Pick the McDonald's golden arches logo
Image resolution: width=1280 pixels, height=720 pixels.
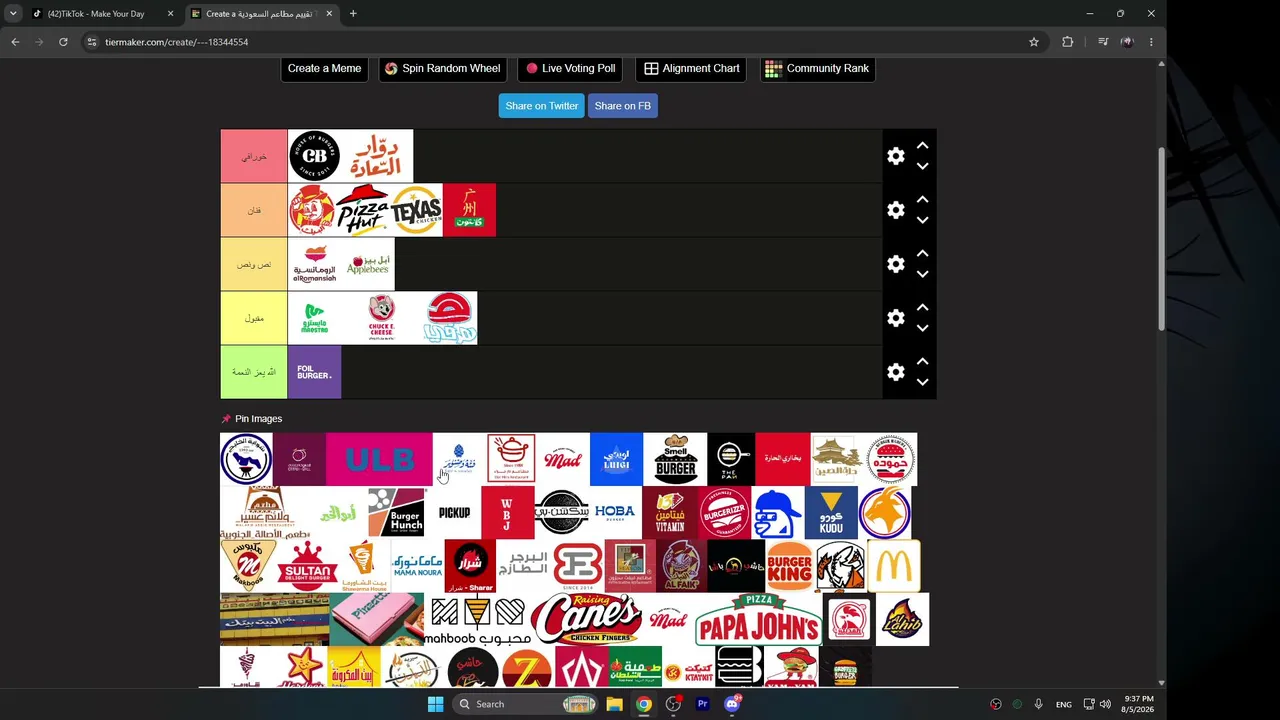[x=893, y=566]
